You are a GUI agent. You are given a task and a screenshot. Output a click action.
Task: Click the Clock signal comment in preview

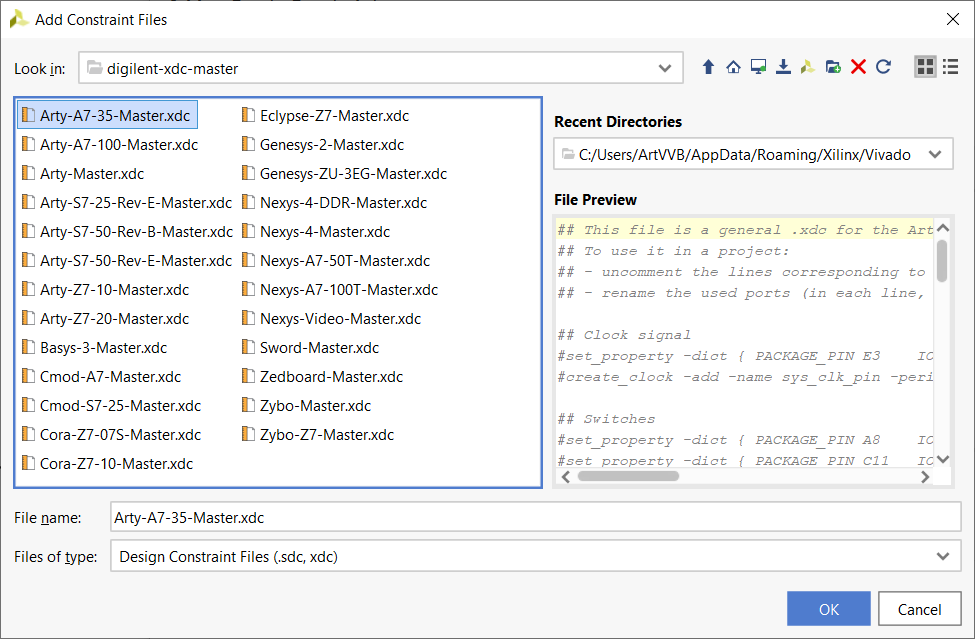tap(624, 335)
